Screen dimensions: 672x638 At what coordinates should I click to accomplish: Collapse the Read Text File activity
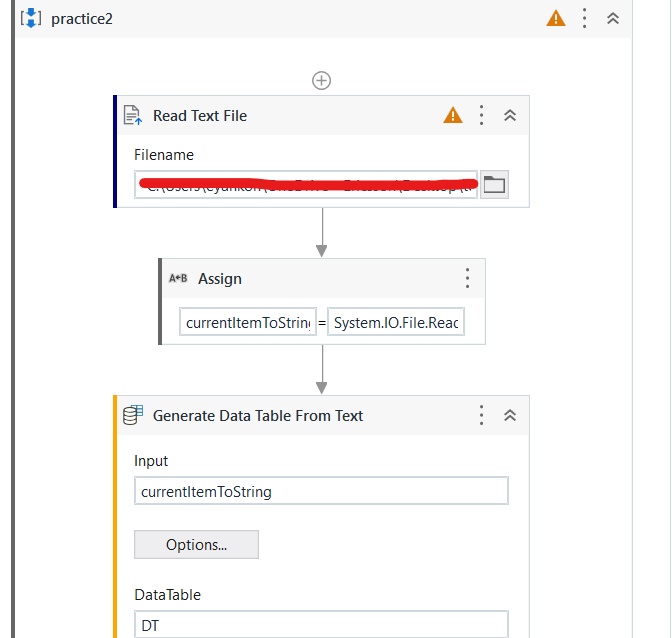pos(510,115)
